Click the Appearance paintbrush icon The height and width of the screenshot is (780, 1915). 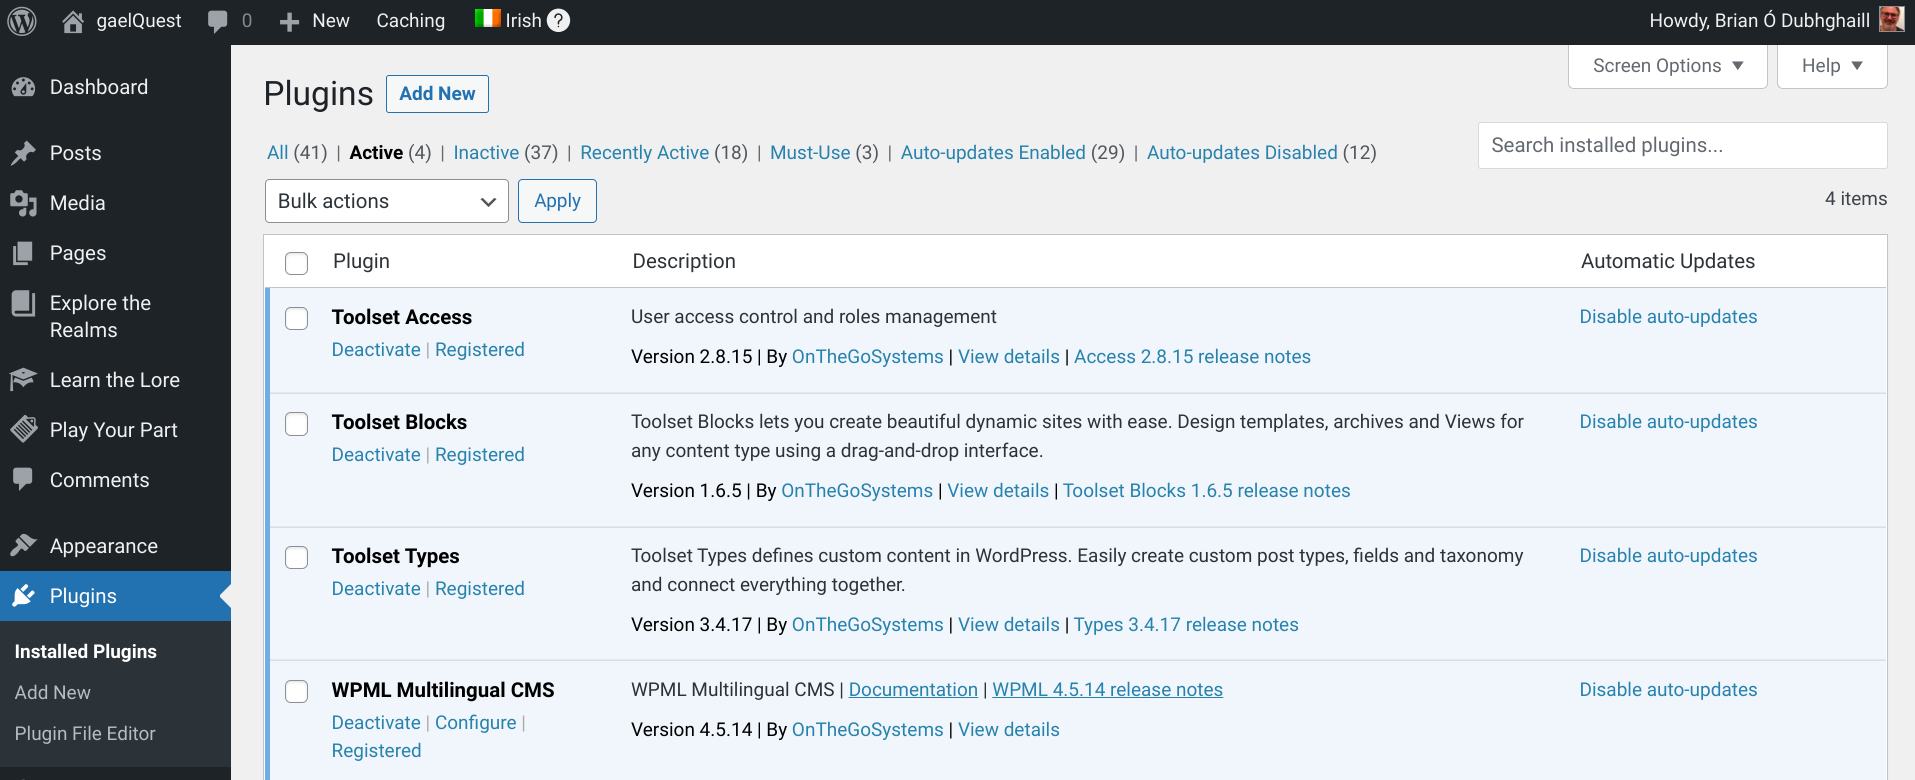pos(23,546)
